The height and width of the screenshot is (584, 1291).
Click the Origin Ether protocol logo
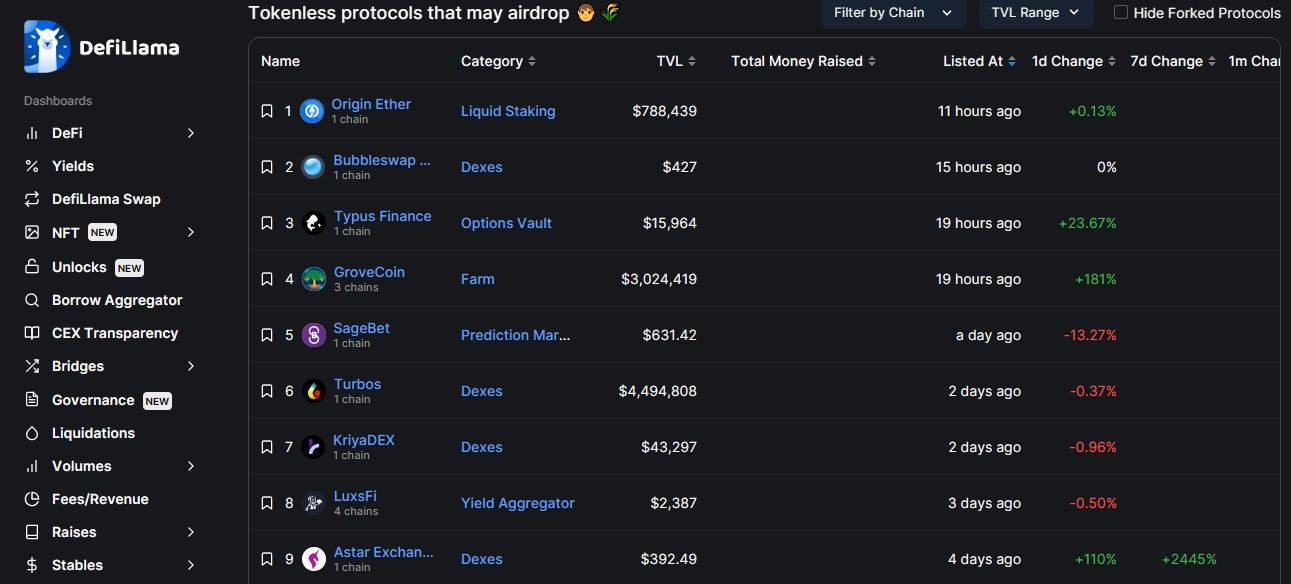pyautogui.click(x=312, y=111)
